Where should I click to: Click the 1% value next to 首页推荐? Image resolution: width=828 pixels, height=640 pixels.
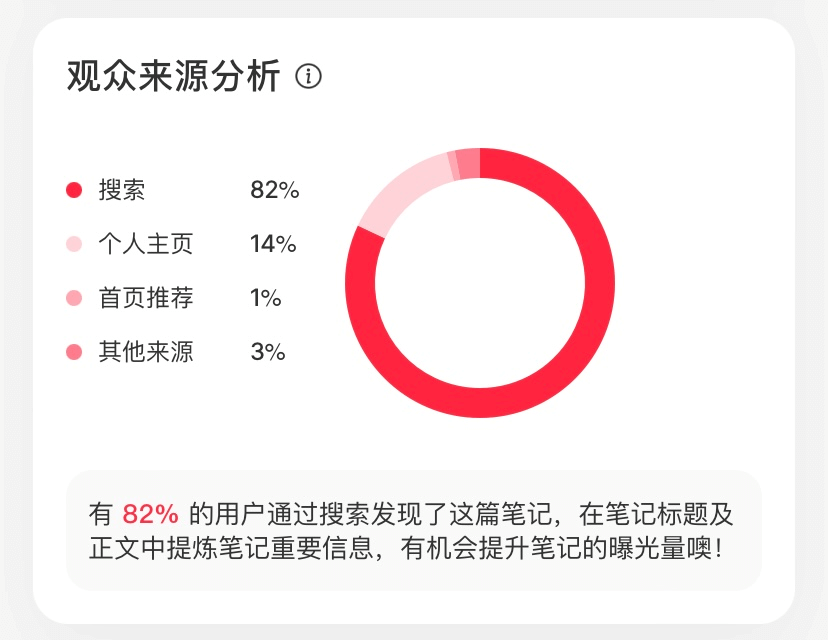266,298
